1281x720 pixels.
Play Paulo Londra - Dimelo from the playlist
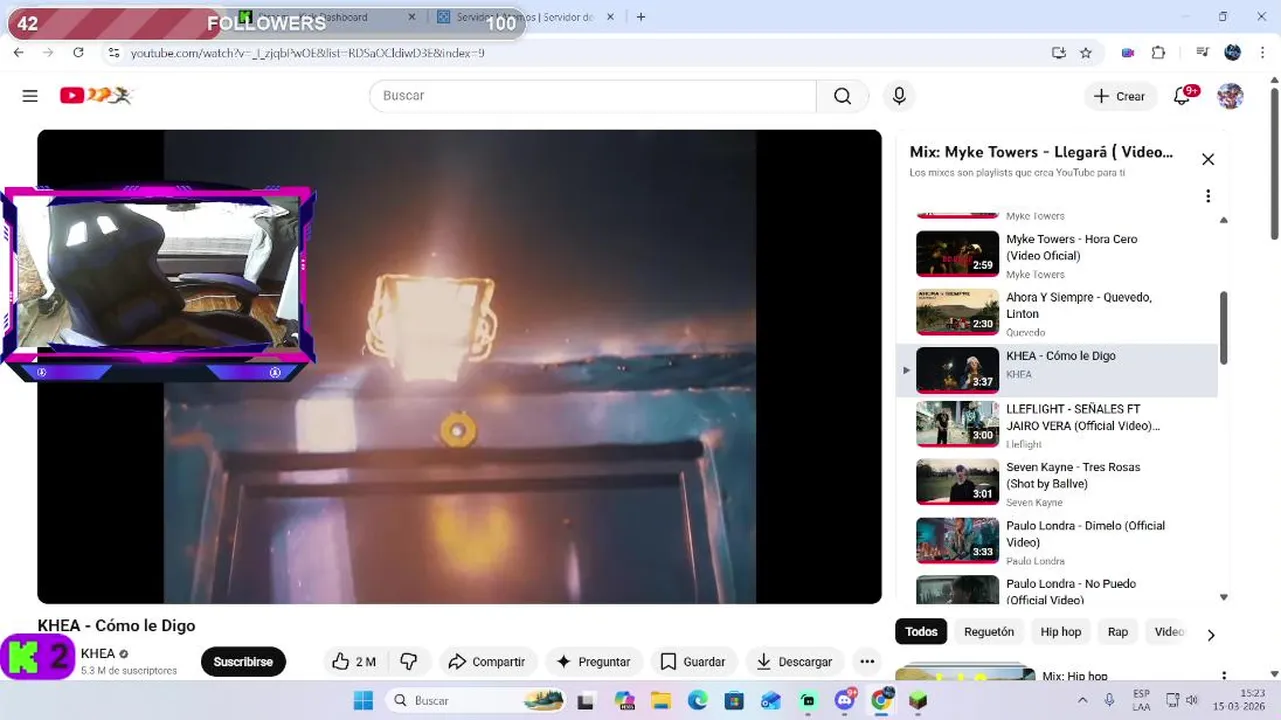(x=1057, y=541)
